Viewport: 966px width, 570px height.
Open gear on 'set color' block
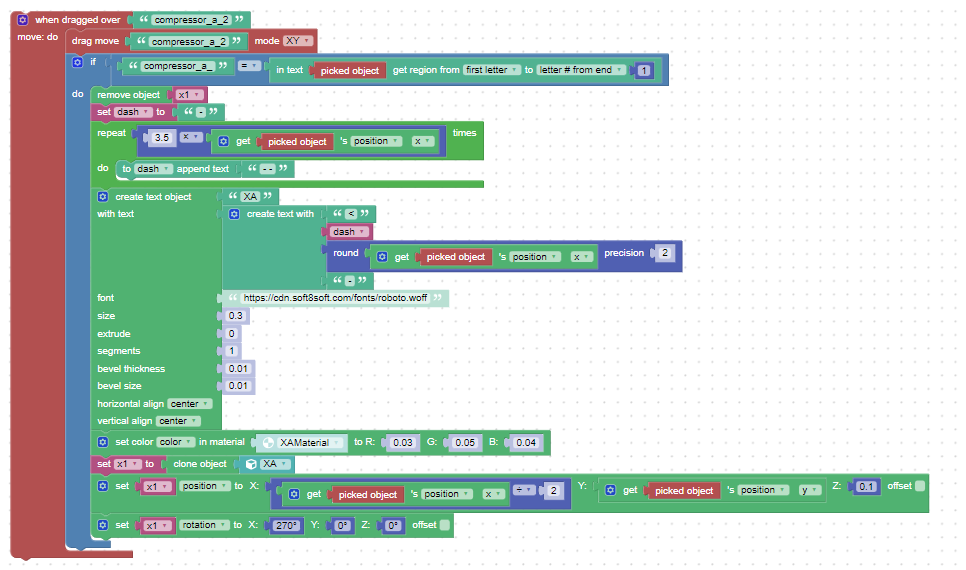[103, 442]
